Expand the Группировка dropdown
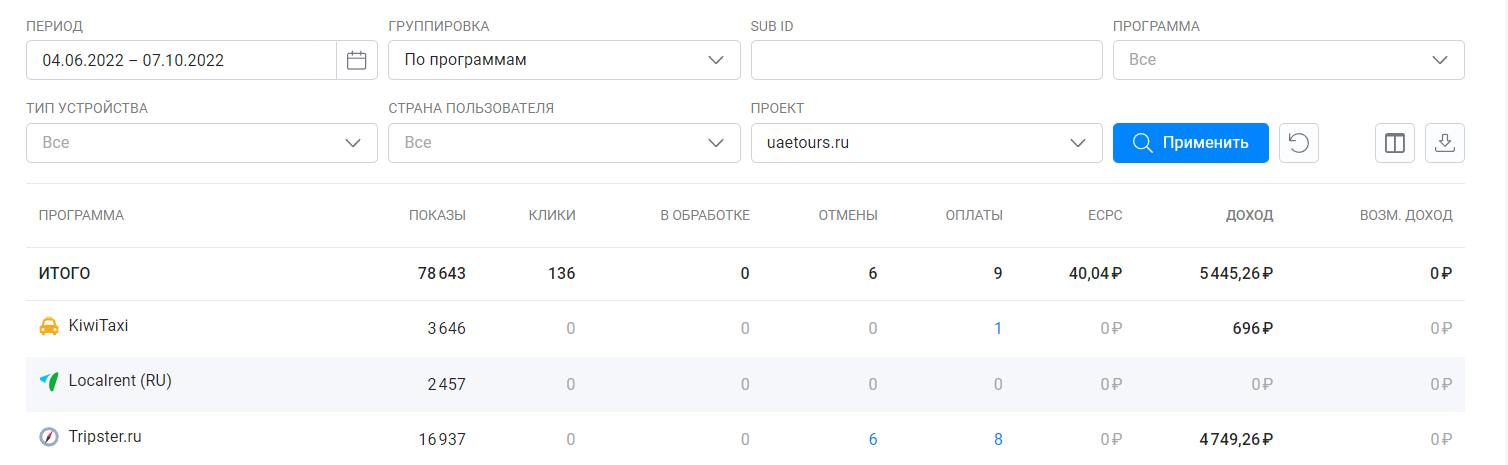Image resolution: width=1508 pixels, height=465 pixels. click(564, 60)
